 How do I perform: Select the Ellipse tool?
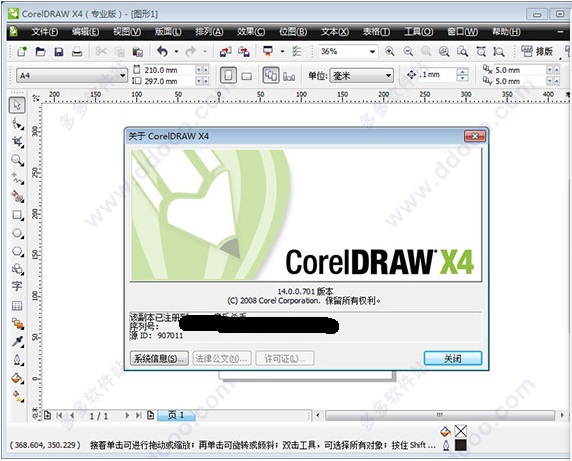tap(17, 233)
